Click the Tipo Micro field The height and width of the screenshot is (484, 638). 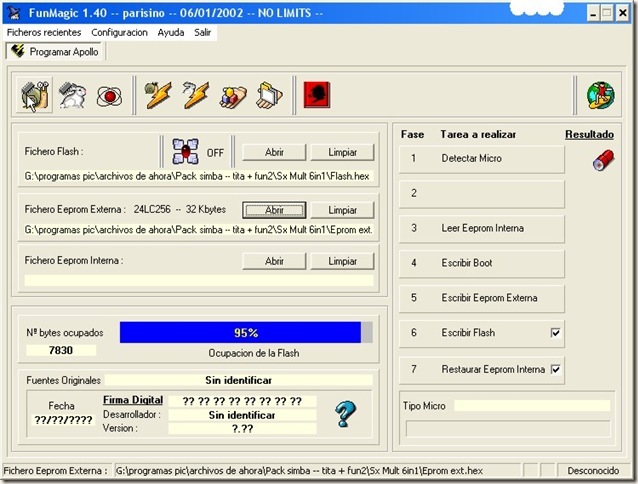(532, 406)
